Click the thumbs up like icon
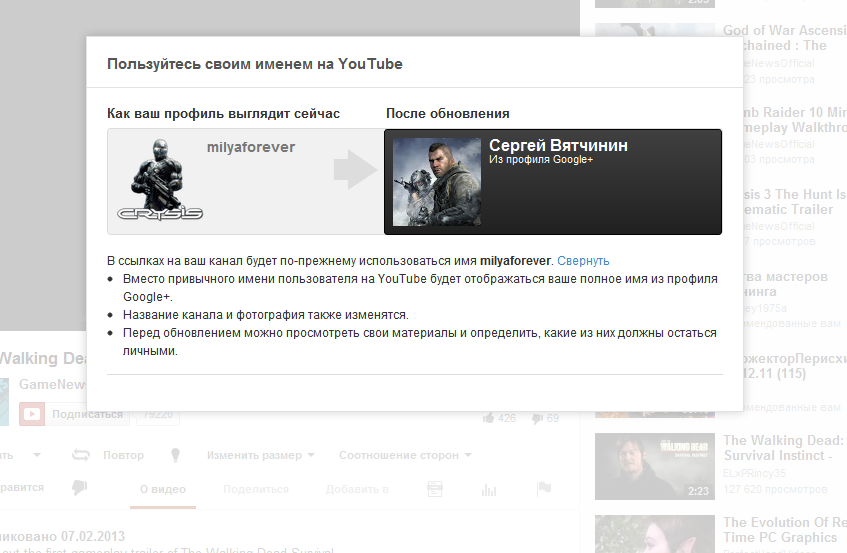The height and width of the screenshot is (553, 847). [x=488, y=418]
